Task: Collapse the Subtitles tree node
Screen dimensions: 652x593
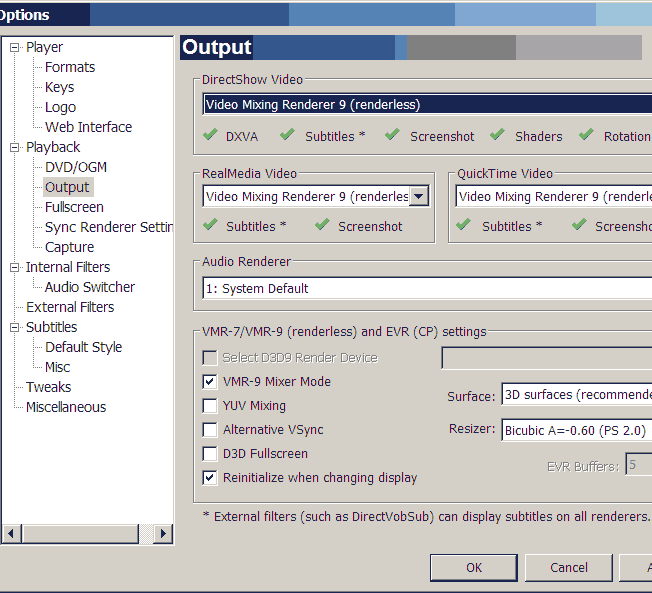Action: pyautogui.click(x=15, y=327)
